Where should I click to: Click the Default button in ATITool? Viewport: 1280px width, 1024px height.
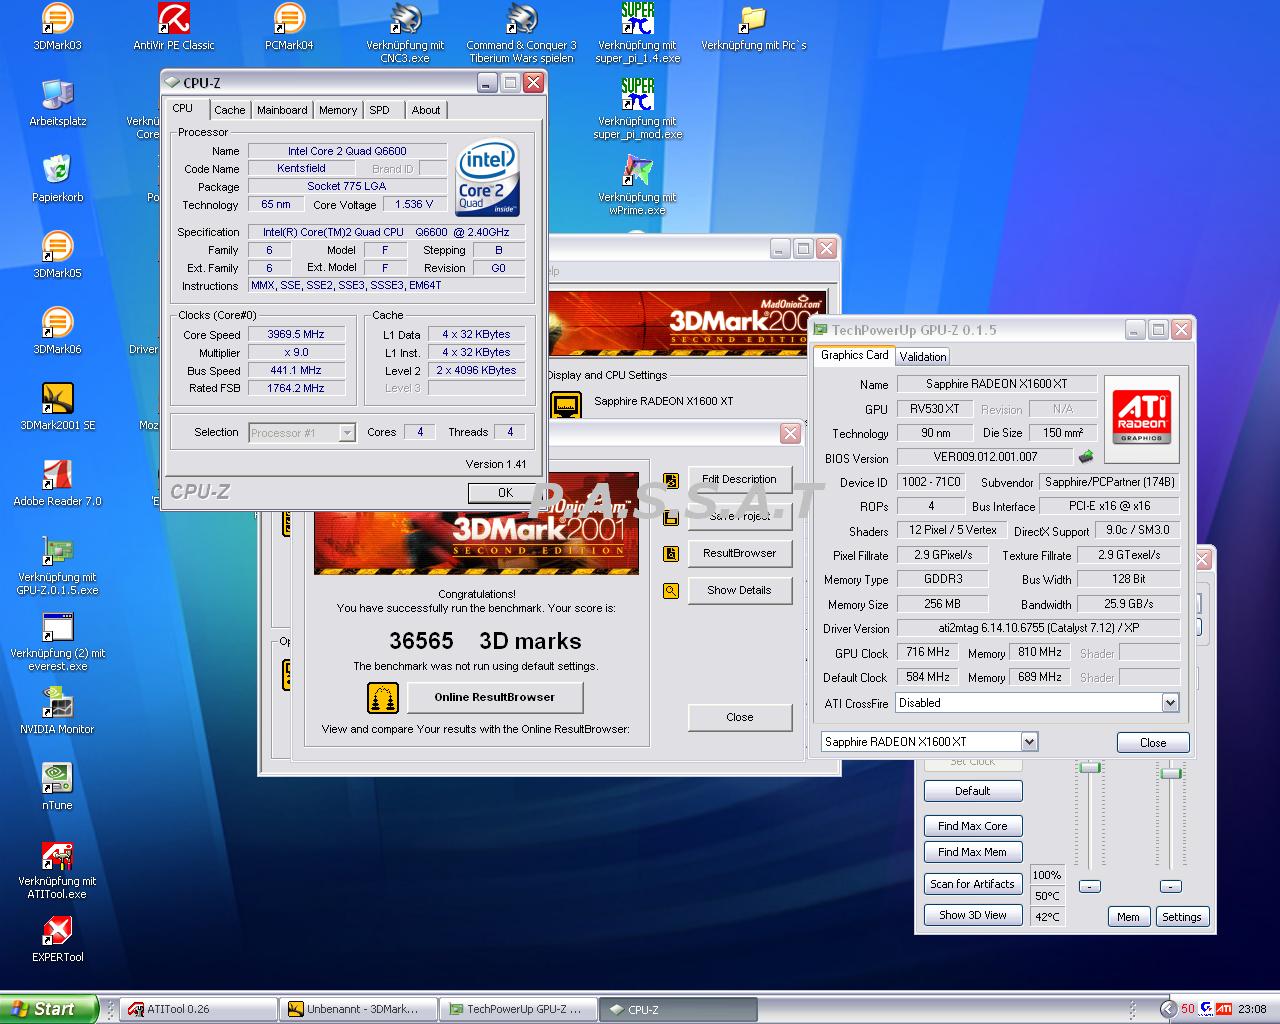972,791
